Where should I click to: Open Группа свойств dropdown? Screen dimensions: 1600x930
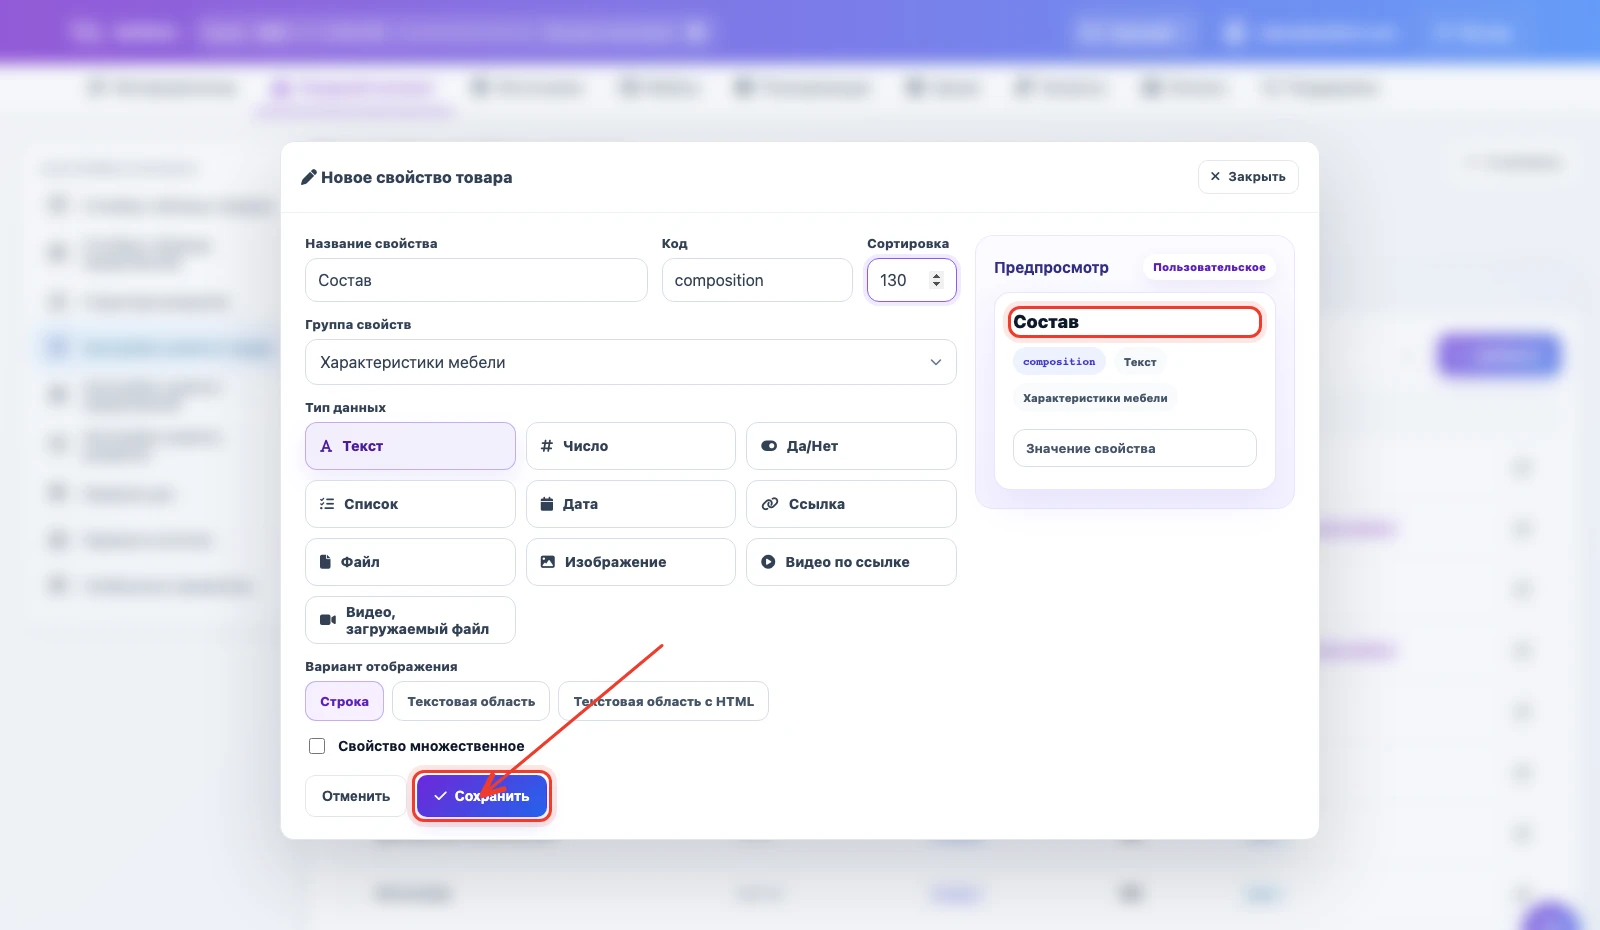pyautogui.click(x=630, y=362)
